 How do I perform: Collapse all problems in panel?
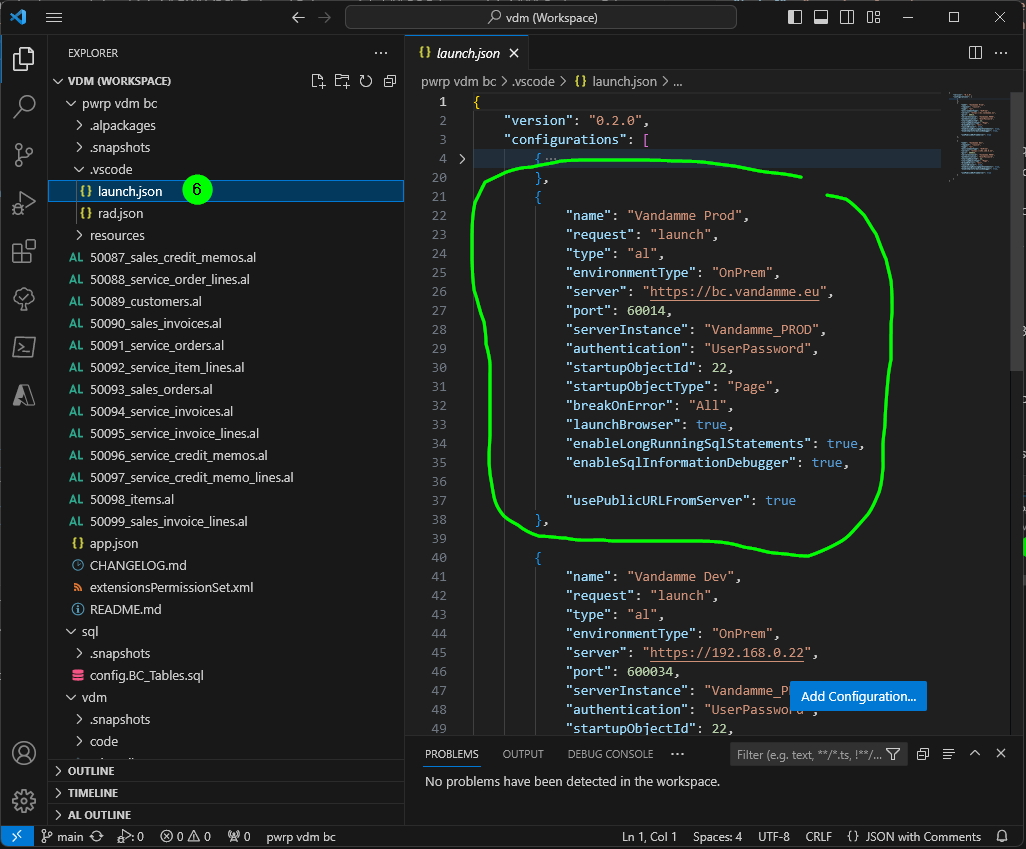923,754
